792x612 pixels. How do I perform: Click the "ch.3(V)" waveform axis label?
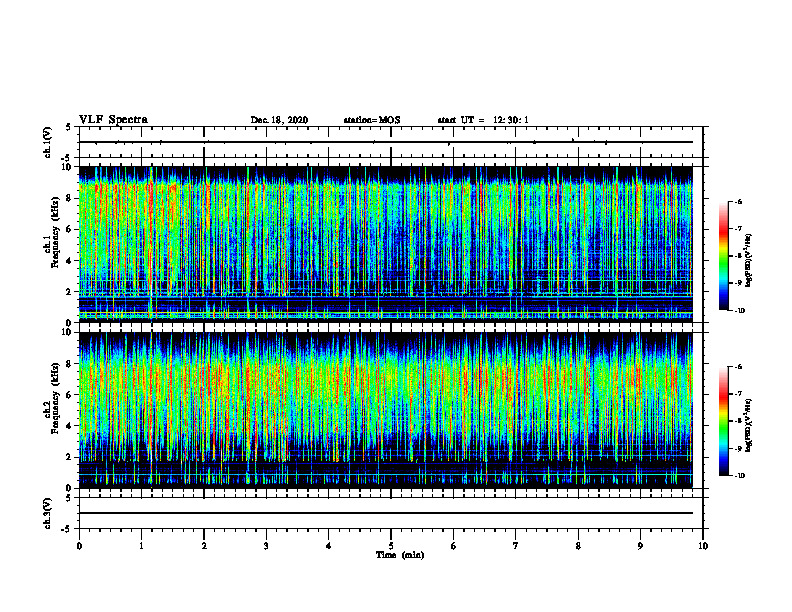pos(48,513)
